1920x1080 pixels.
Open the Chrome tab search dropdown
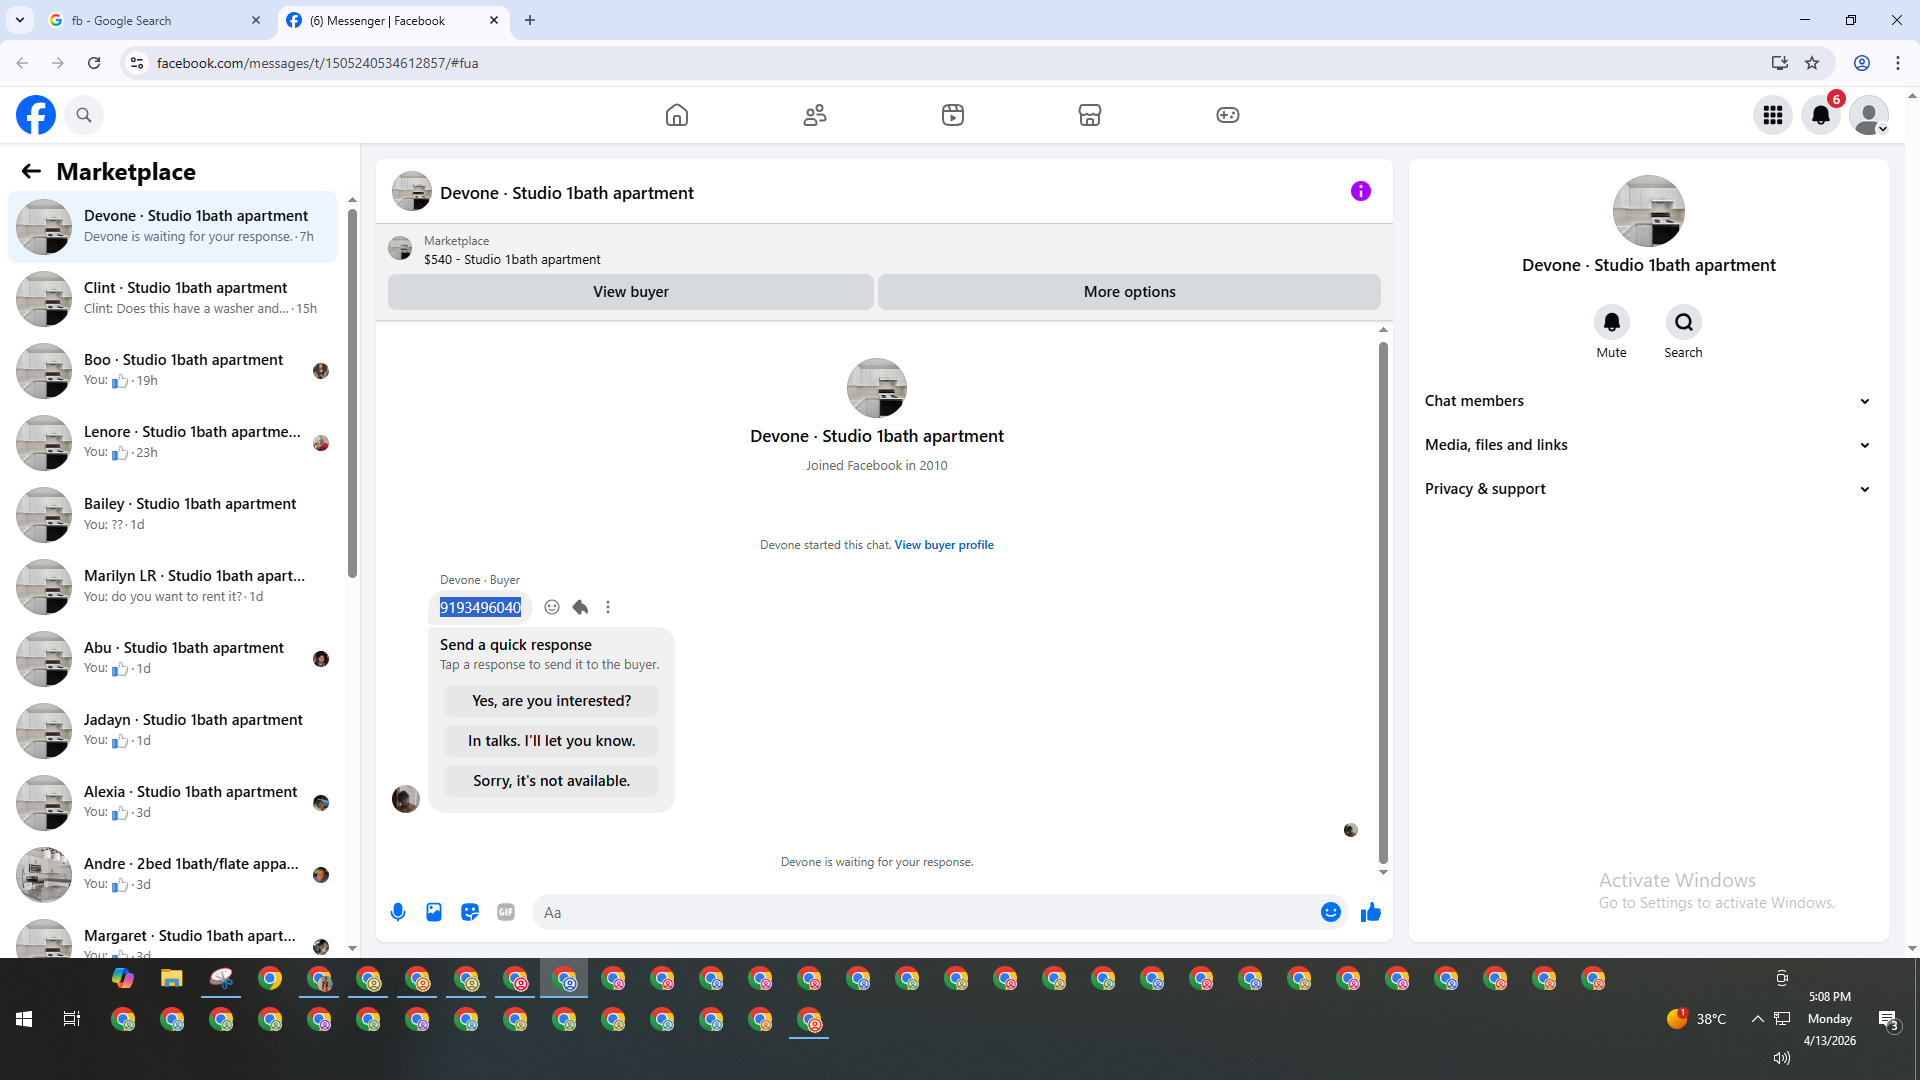pos(20,20)
